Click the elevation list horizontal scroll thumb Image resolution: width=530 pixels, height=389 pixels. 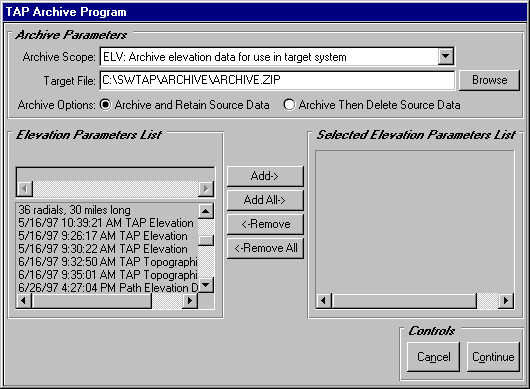pyautogui.click(x=92, y=300)
